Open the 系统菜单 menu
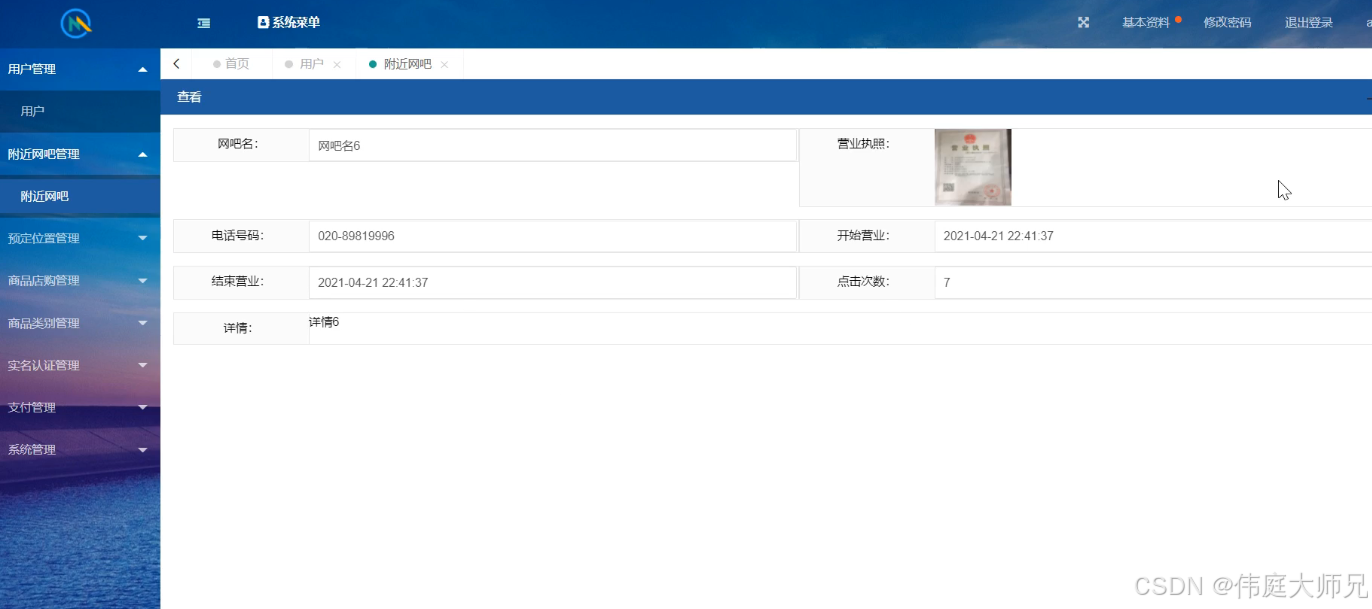The image size is (1372, 609). [x=289, y=22]
